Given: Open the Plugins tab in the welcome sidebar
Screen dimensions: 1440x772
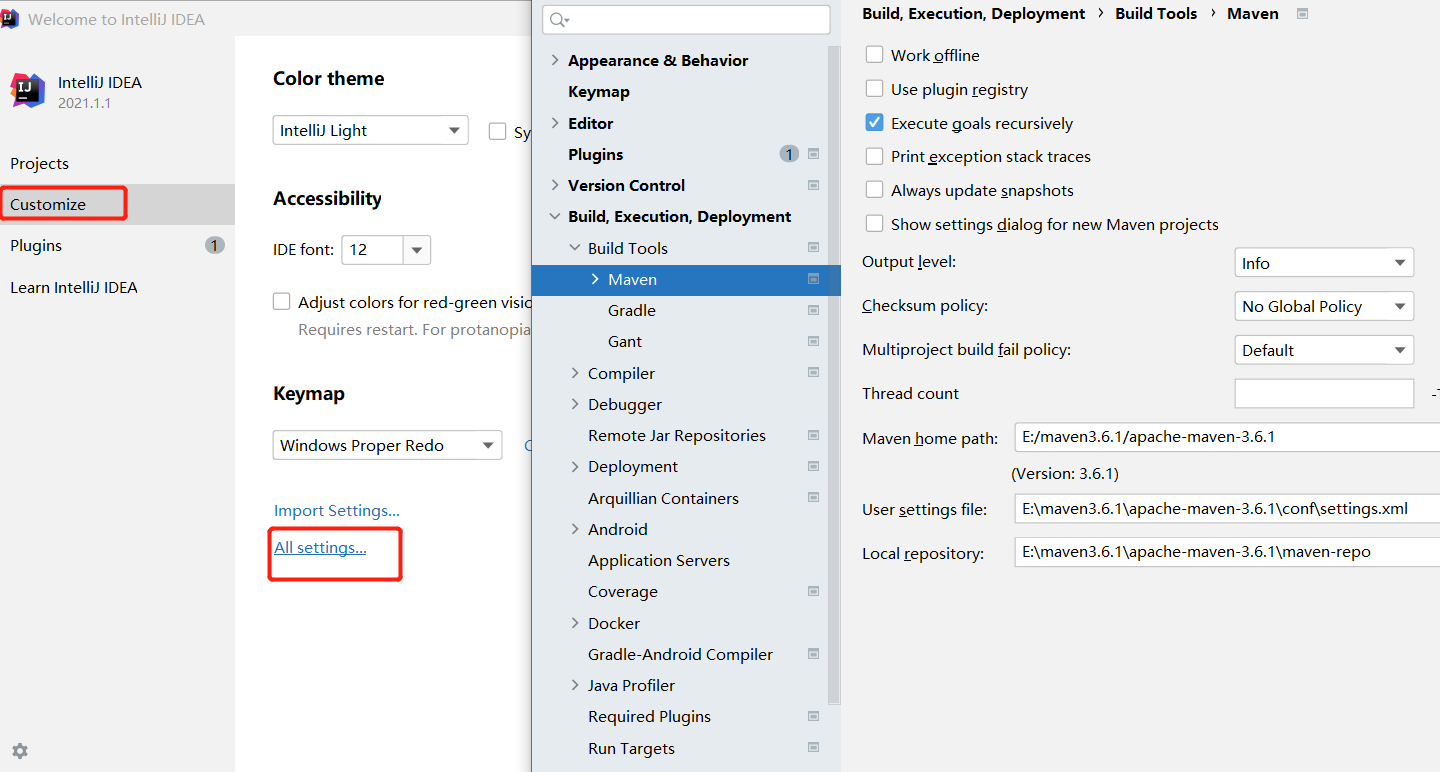Looking at the screenshot, I should [x=117, y=245].
